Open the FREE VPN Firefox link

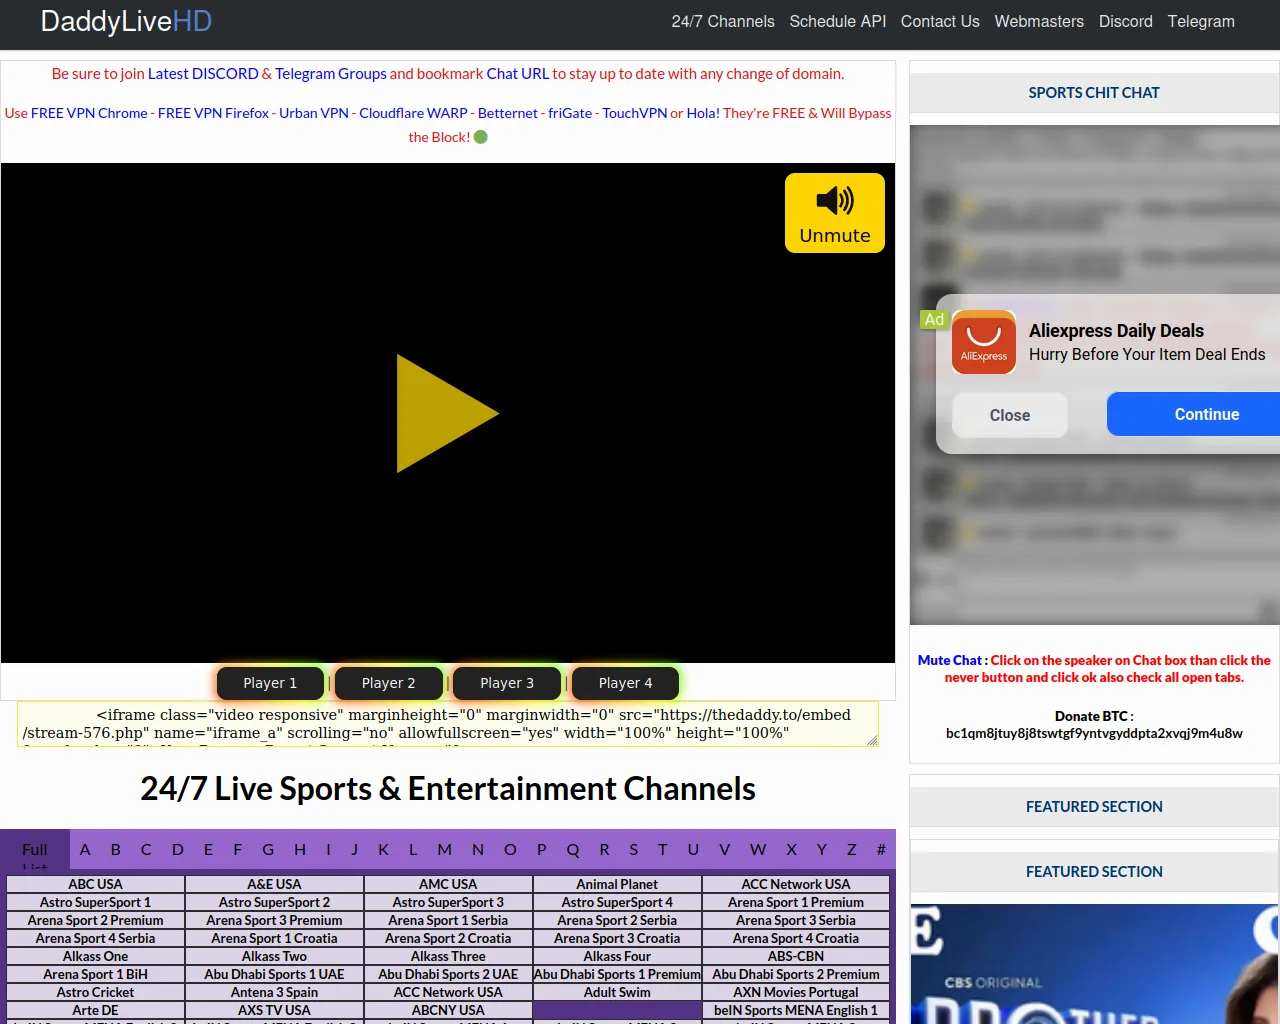click(x=213, y=113)
